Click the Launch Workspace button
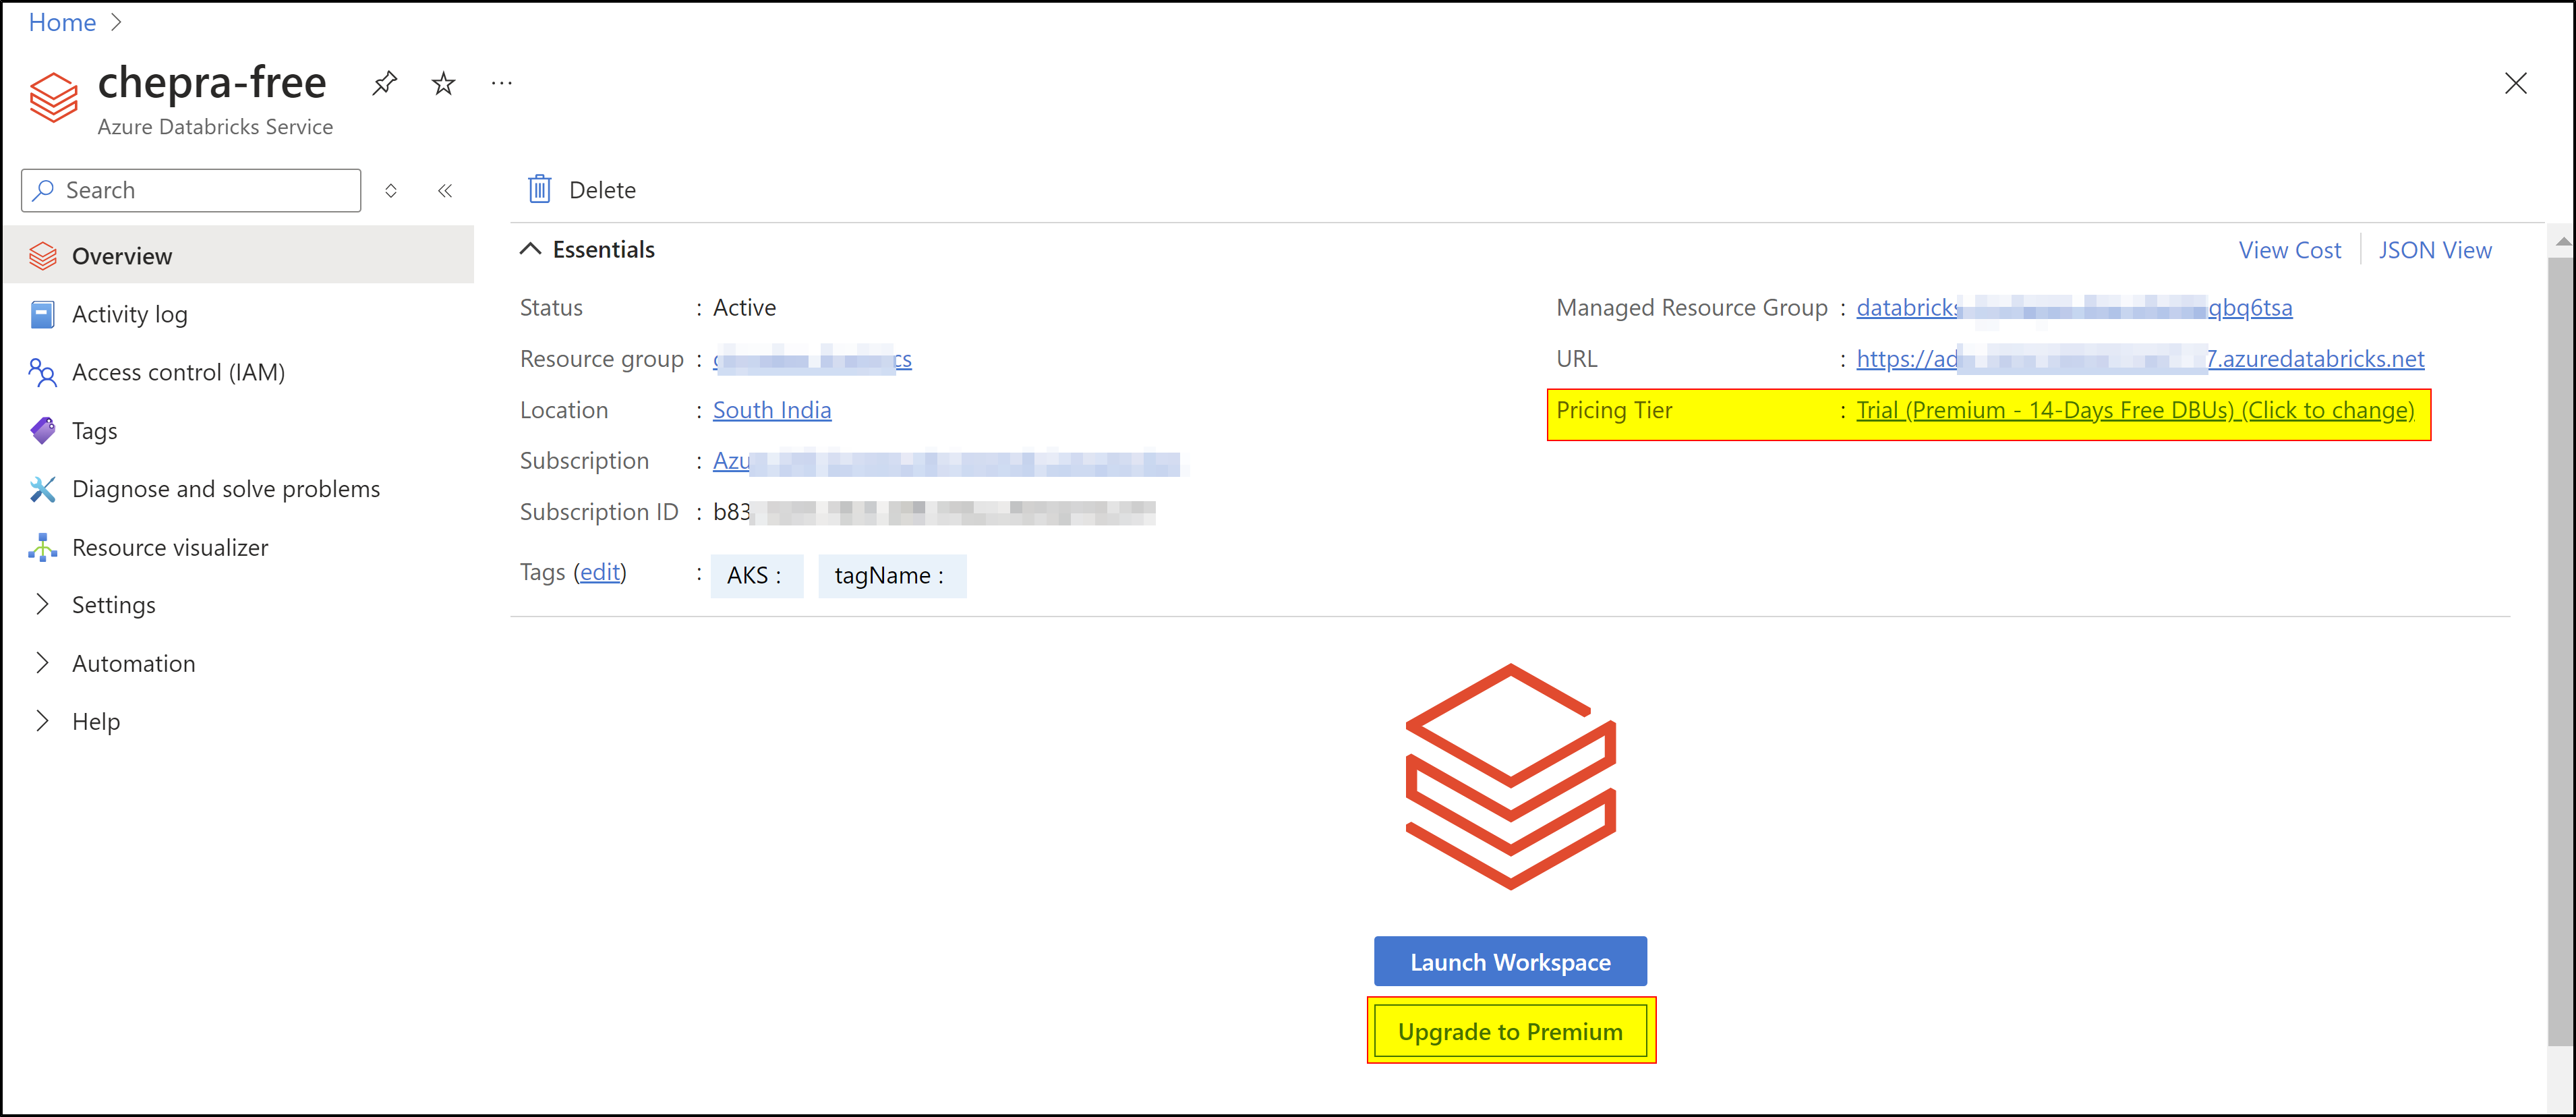 (x=1510, y=961)
